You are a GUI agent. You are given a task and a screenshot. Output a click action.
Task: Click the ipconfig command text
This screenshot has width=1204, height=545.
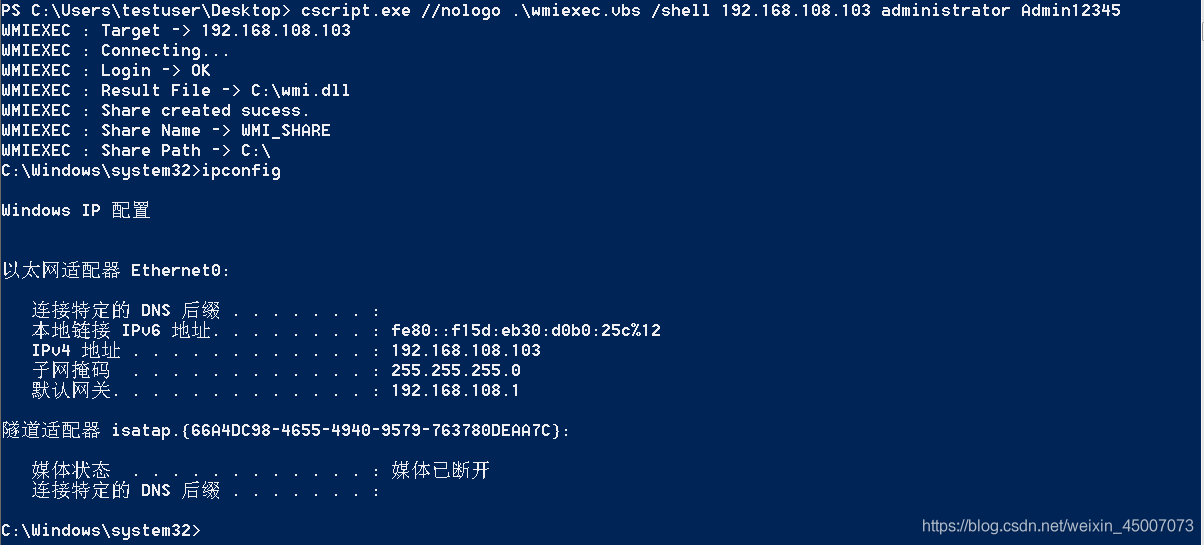coord(241,170)
